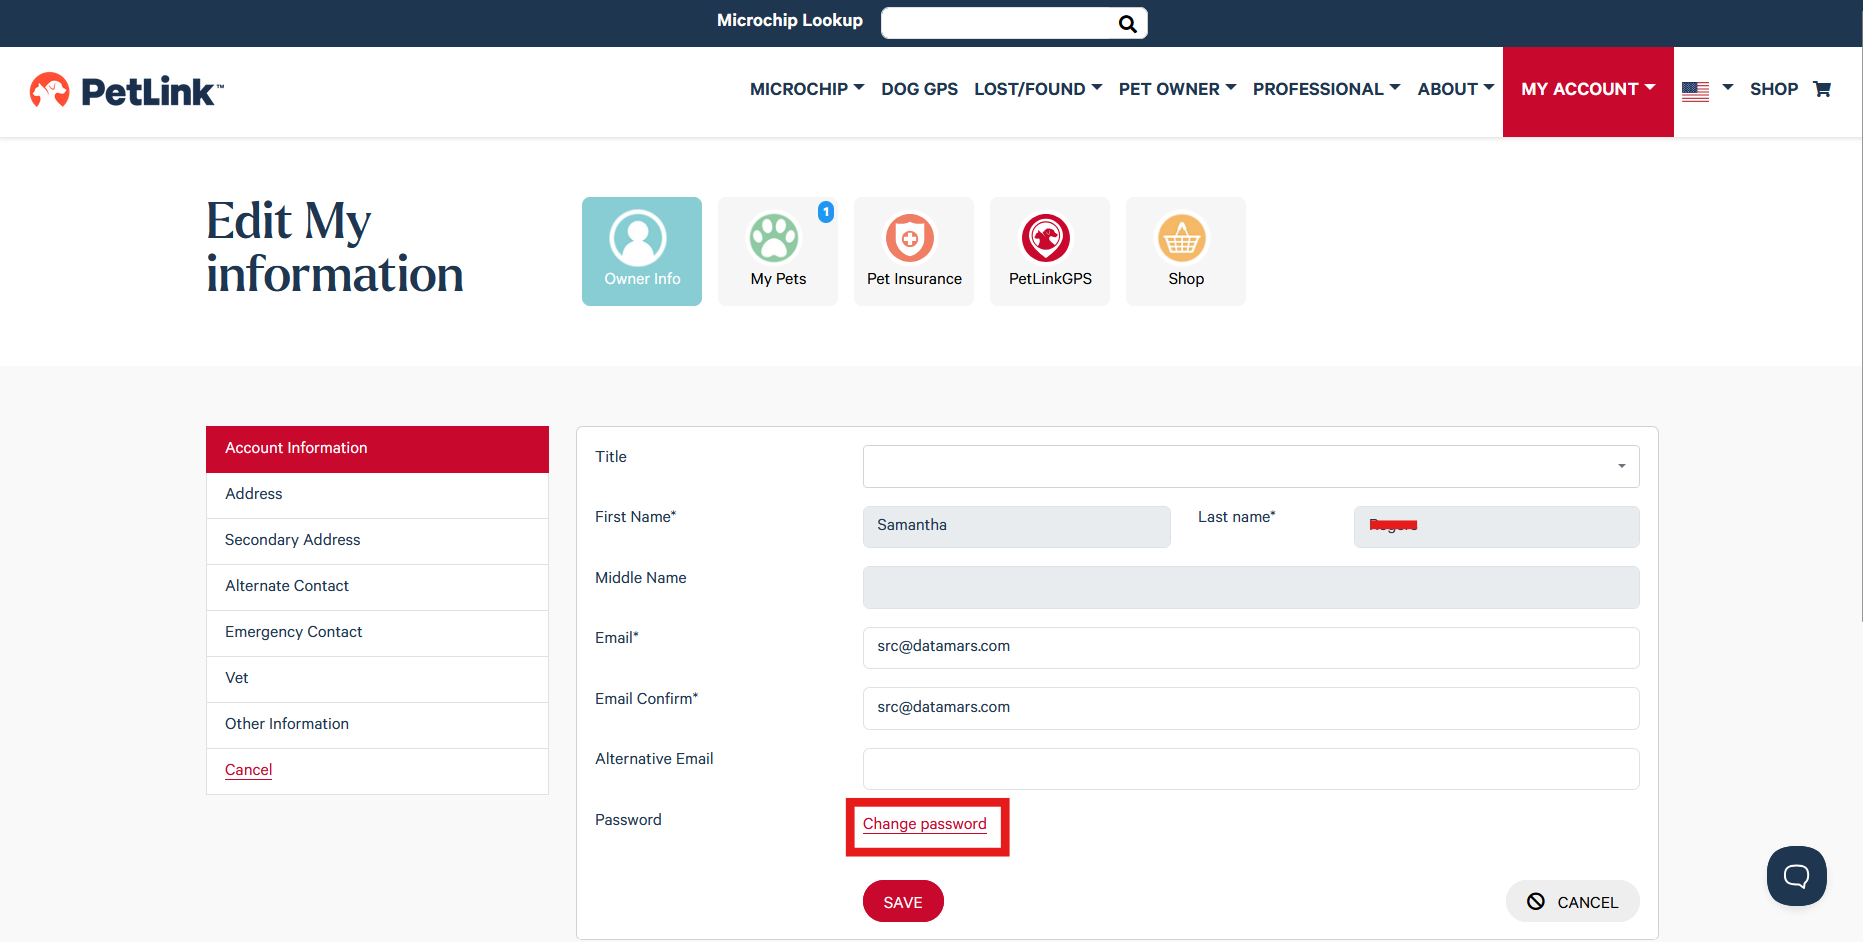Select Address in sidebar
This screenshot has width=1863, height=942.
[x=377, y=495]
